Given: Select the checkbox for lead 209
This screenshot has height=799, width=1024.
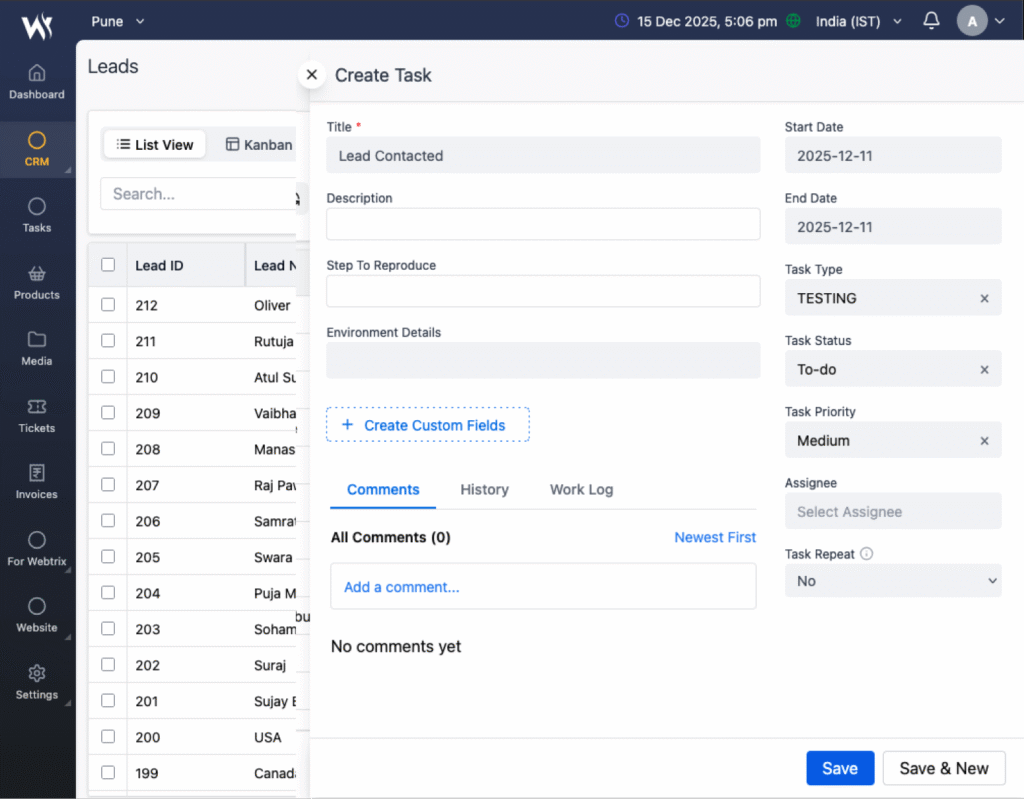Looking at the screenshot, I should coord(108,413).
